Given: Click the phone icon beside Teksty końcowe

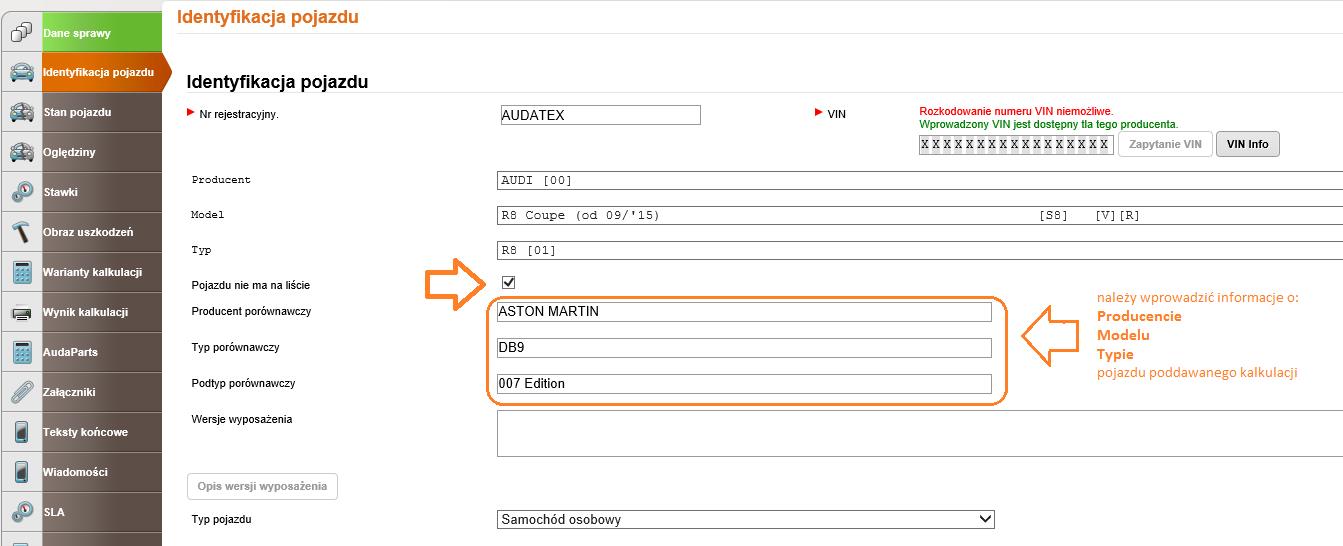Looking at the screenshot, I should click(20, 432).
